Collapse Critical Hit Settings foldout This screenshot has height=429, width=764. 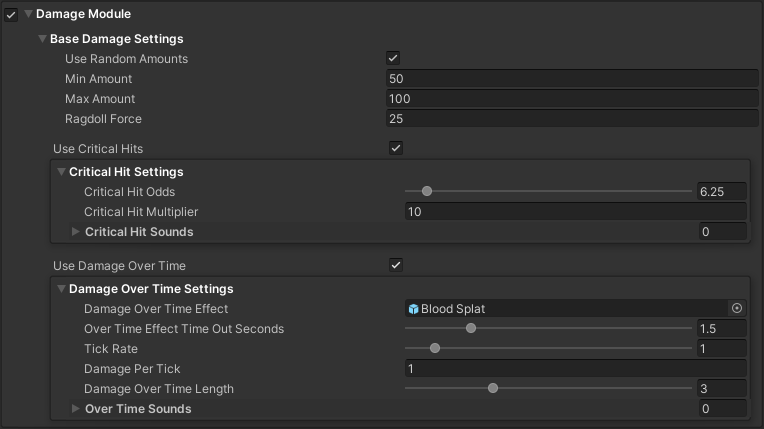click(61, 172)
